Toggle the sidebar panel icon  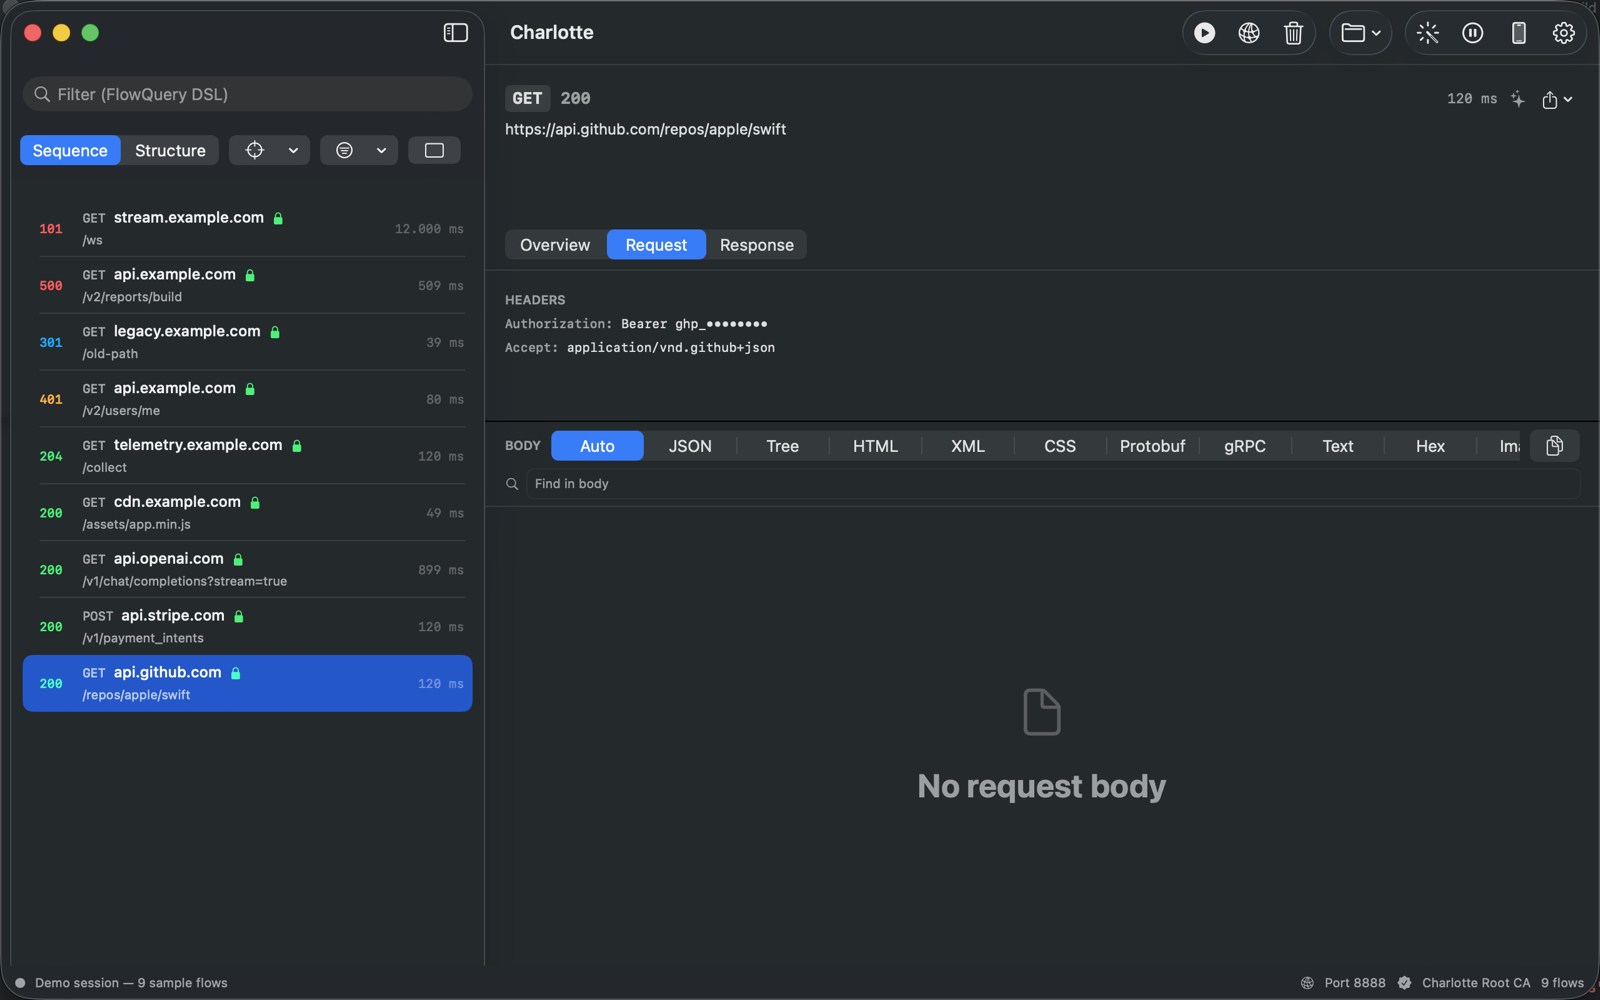click(x=456, y=33)
